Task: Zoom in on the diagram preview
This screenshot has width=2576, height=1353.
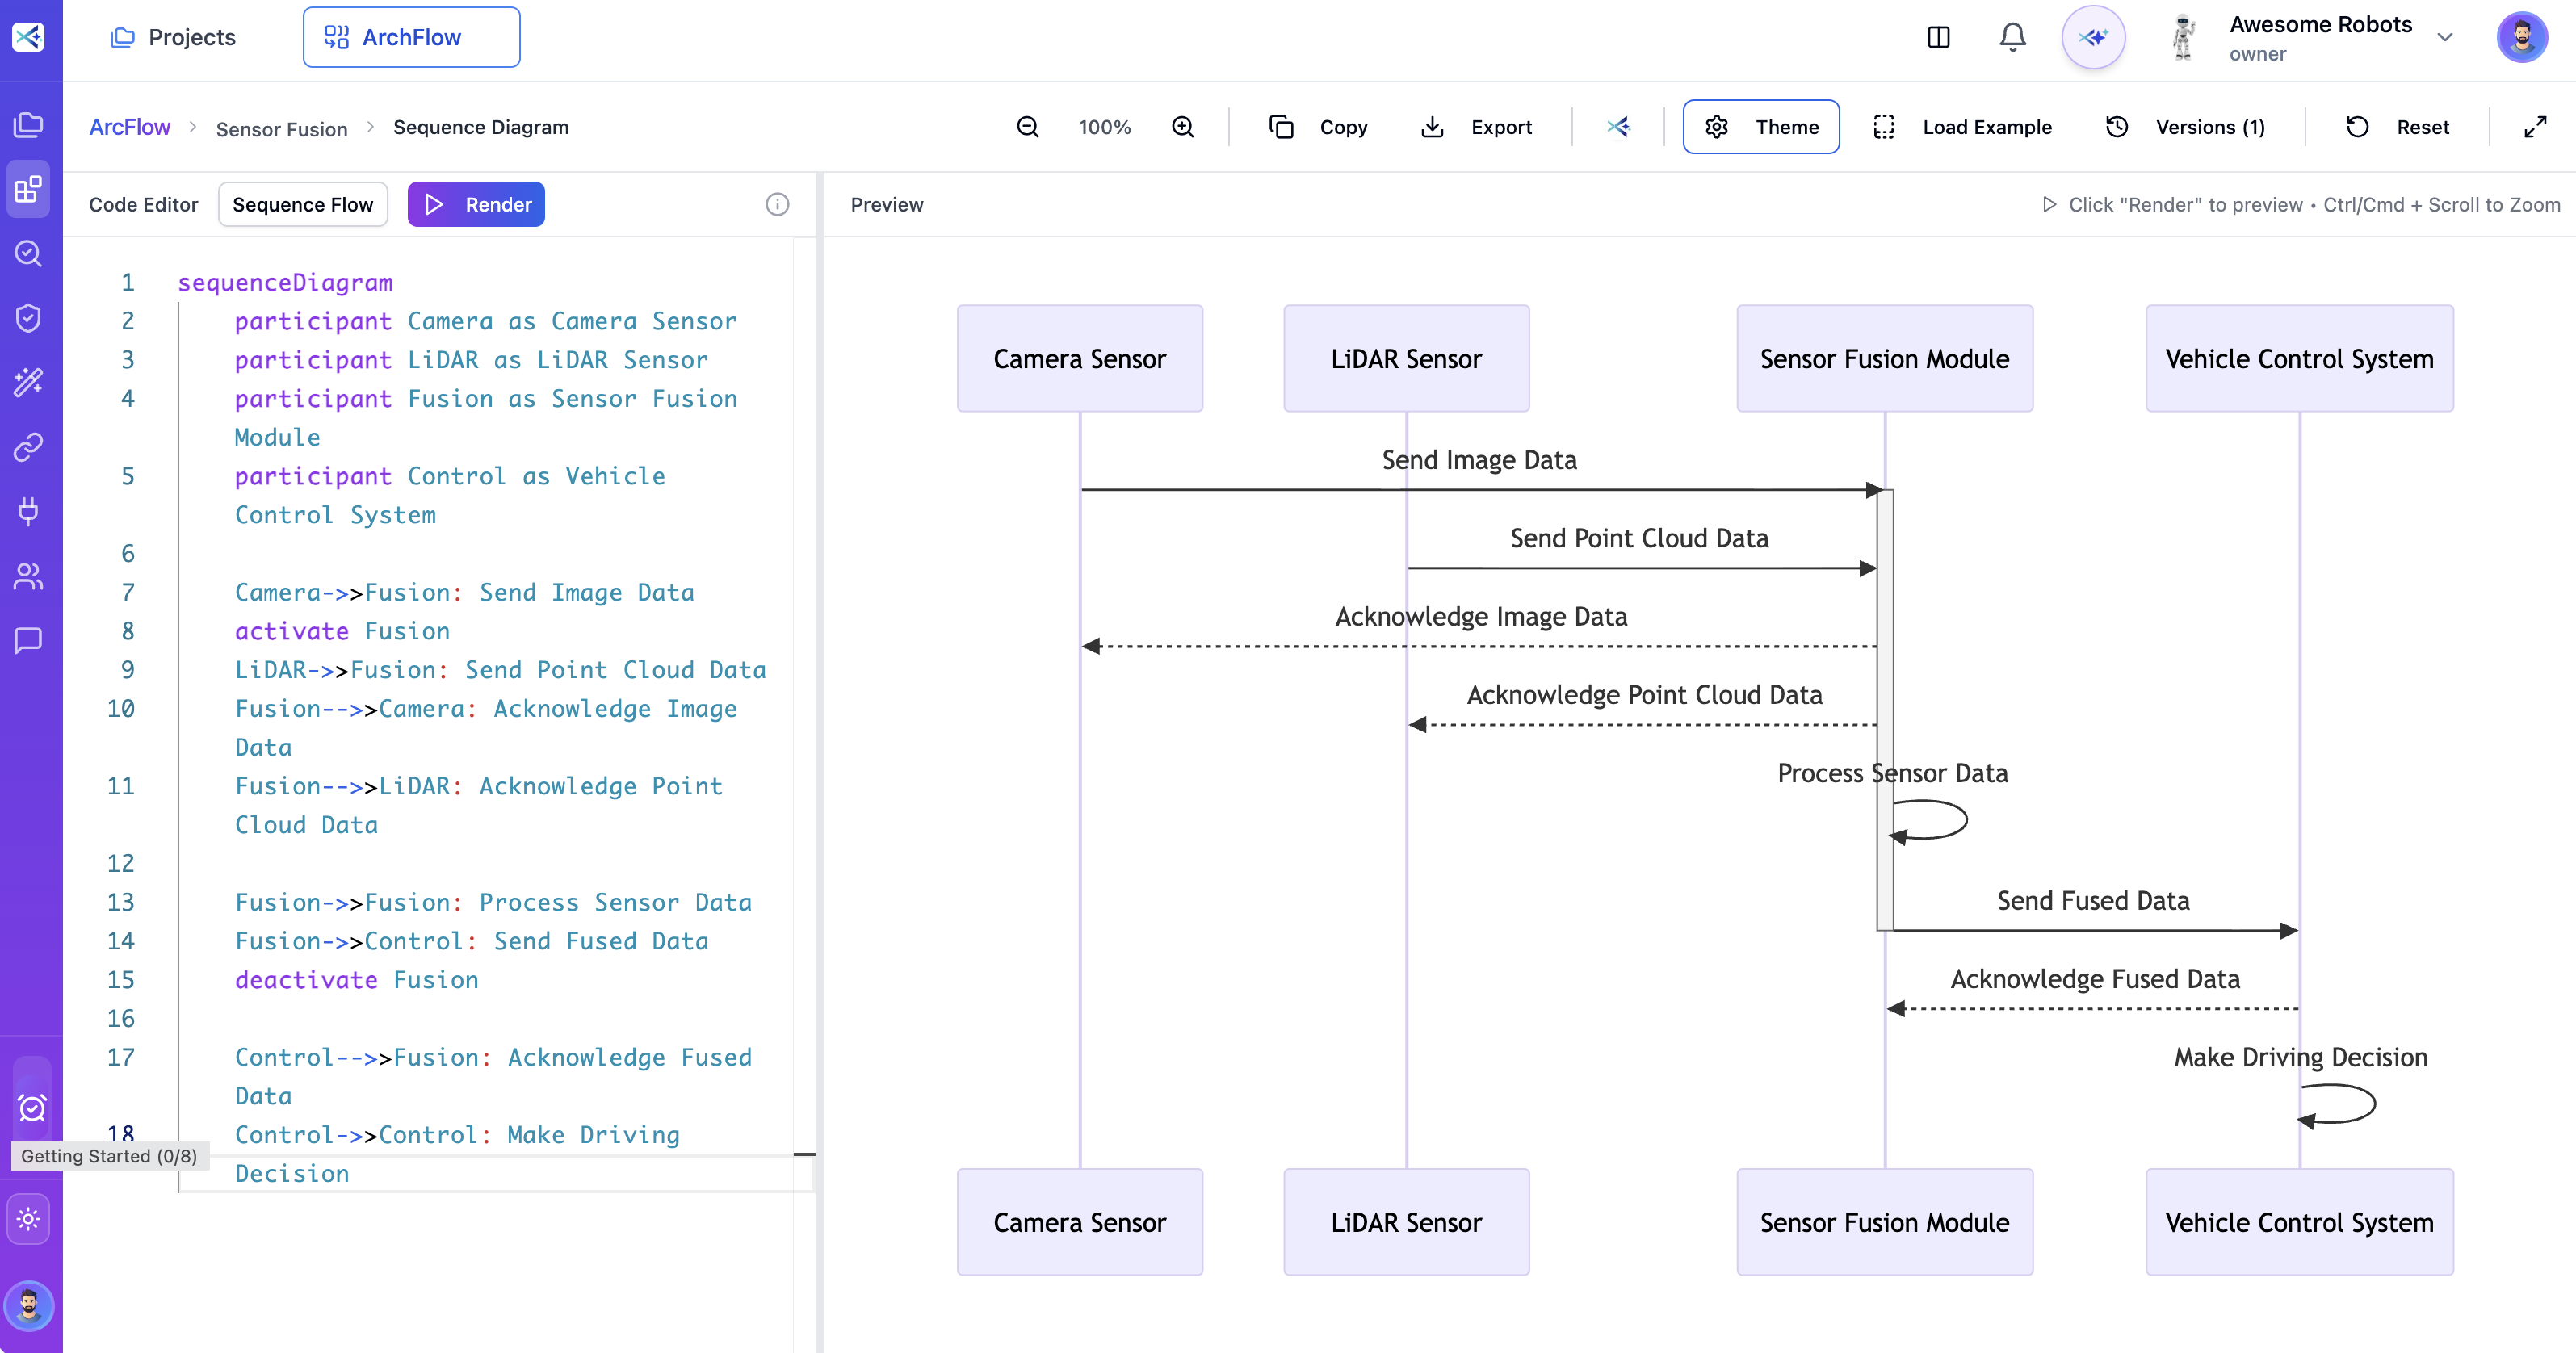Action: coord(1183,127)
